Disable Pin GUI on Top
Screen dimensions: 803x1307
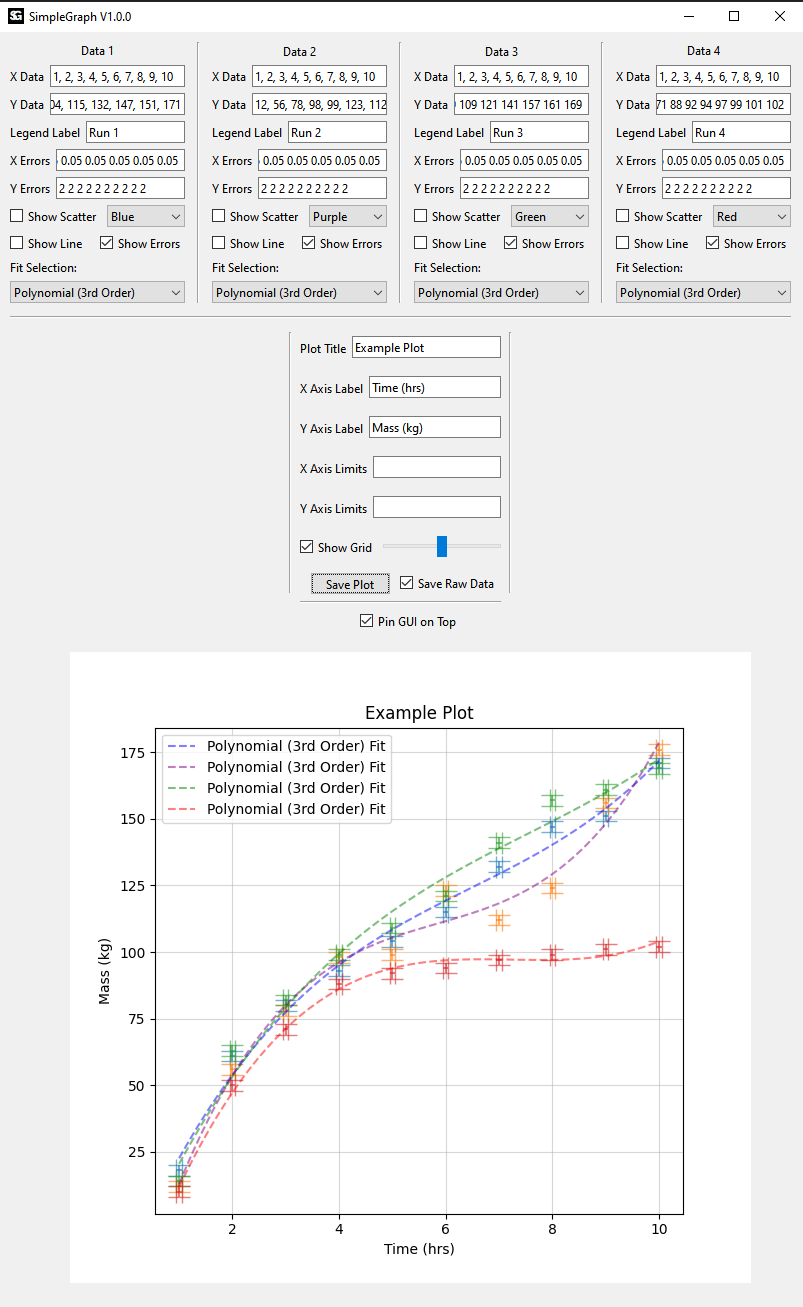(366, 621)
